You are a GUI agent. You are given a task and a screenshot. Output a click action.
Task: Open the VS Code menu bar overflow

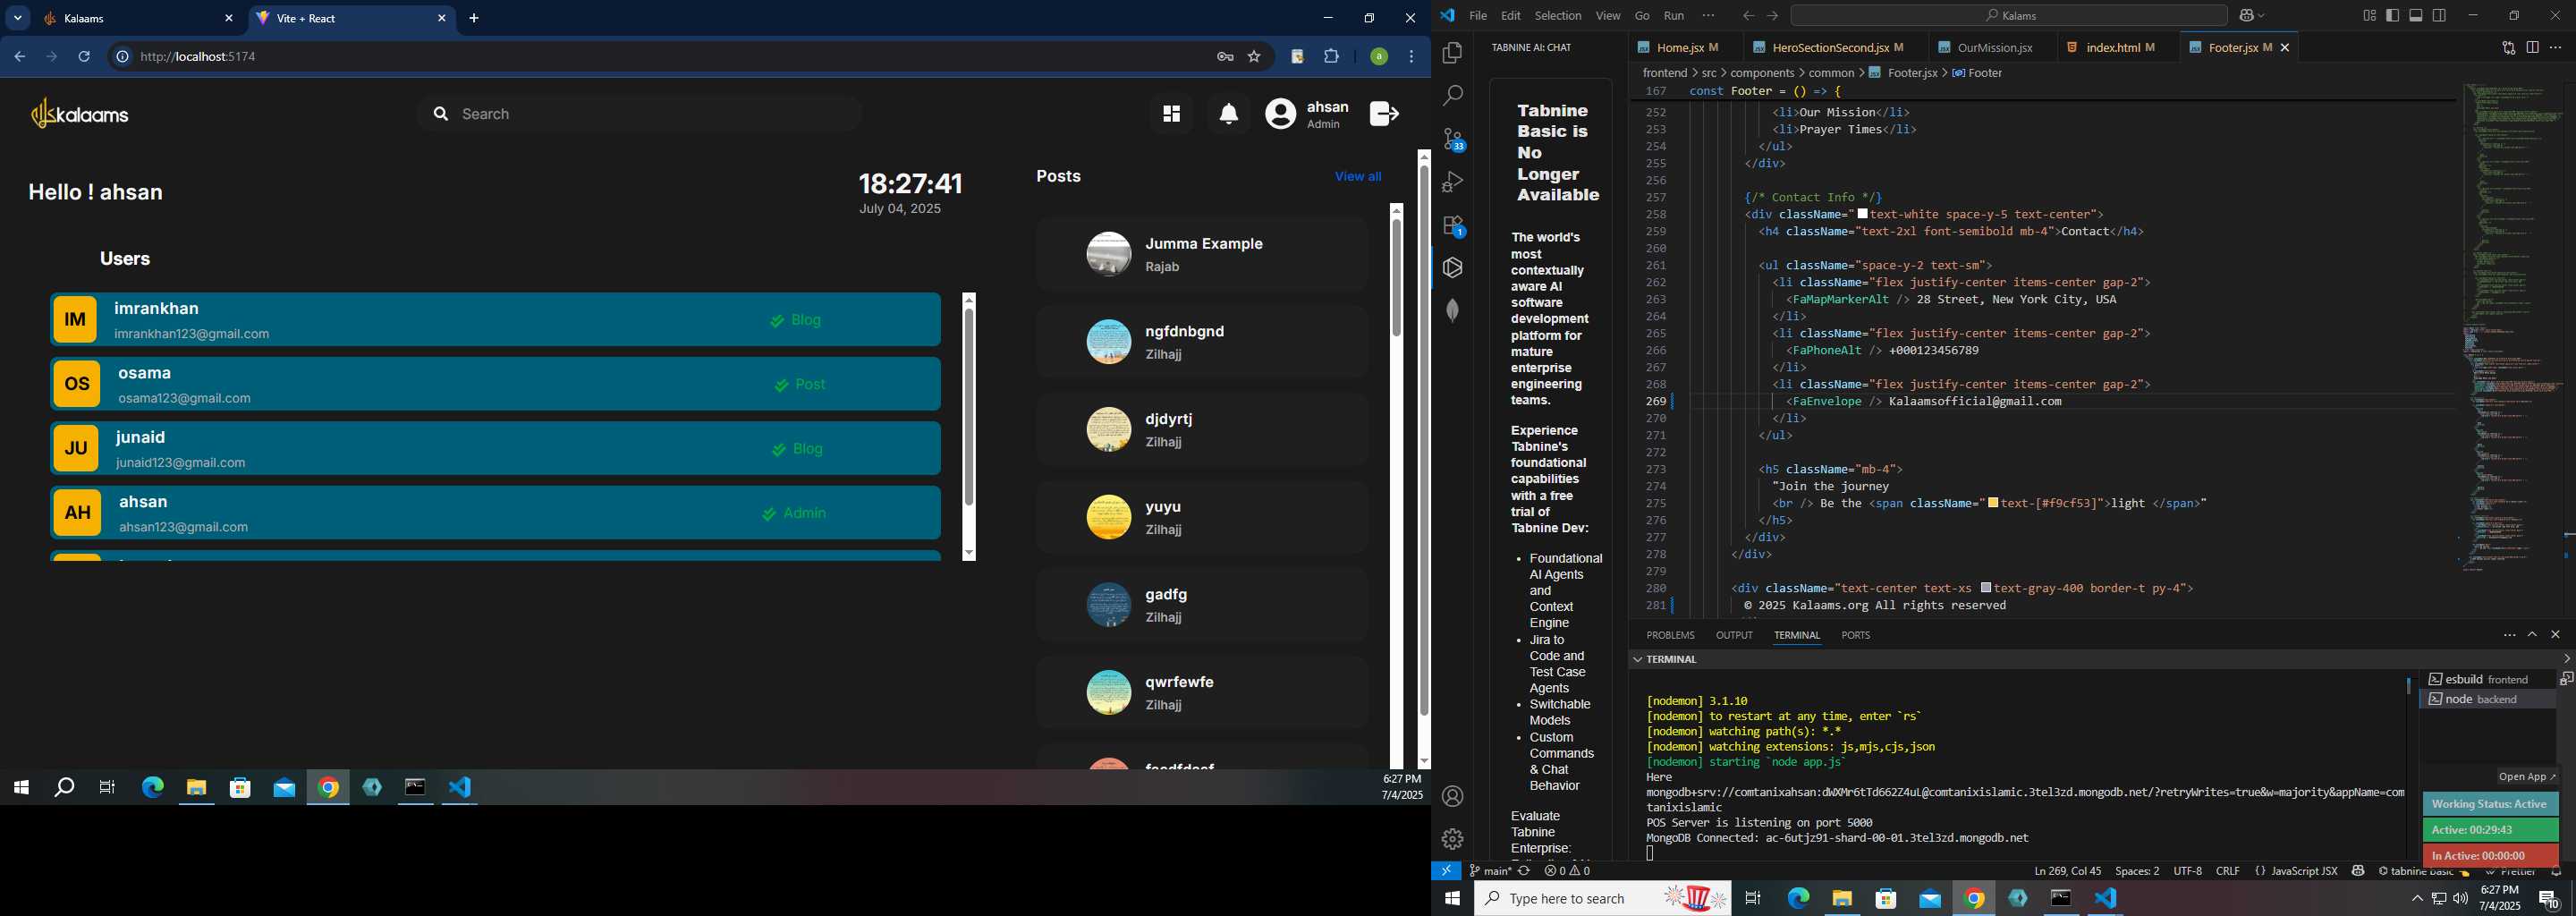tap(1708, 16)
